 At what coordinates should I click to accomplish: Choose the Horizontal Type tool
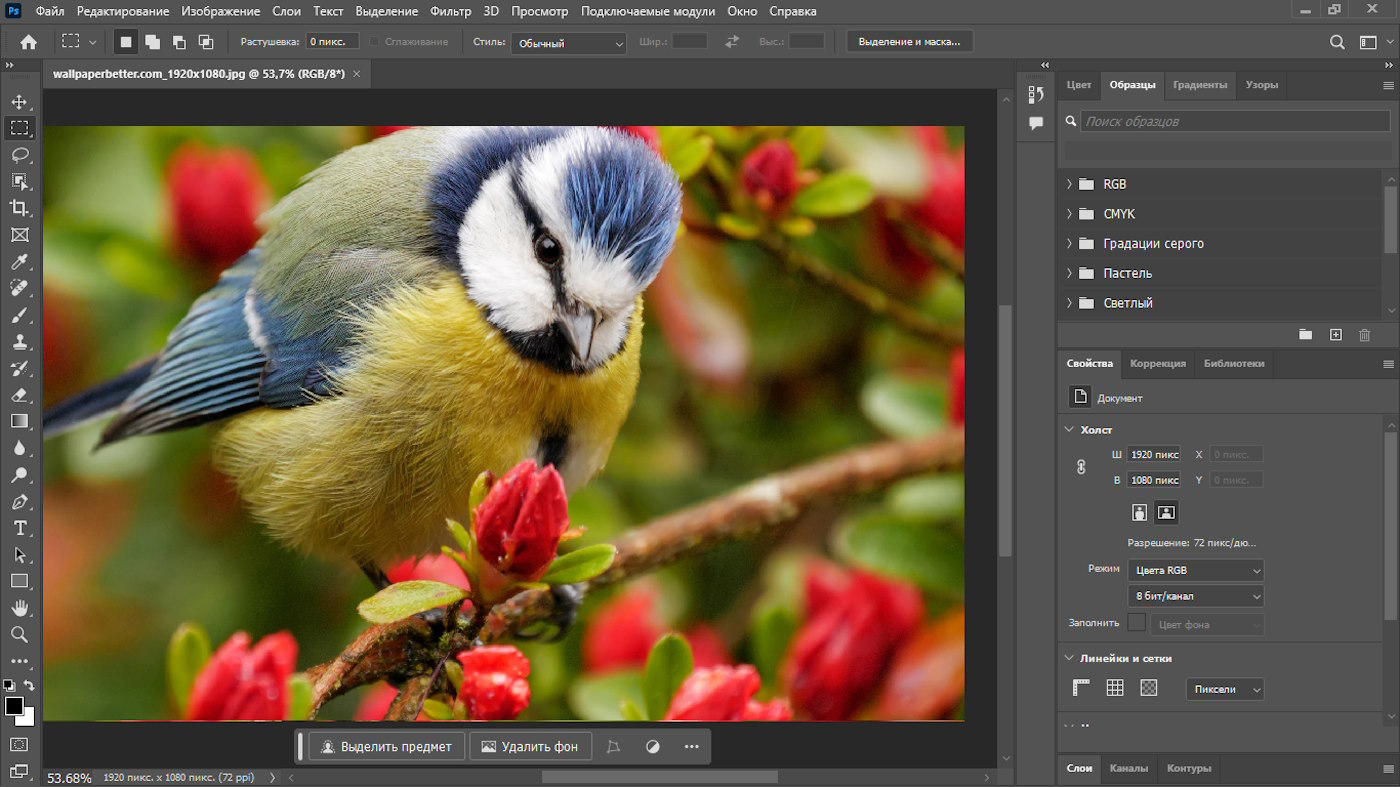(x=19, y=528)
